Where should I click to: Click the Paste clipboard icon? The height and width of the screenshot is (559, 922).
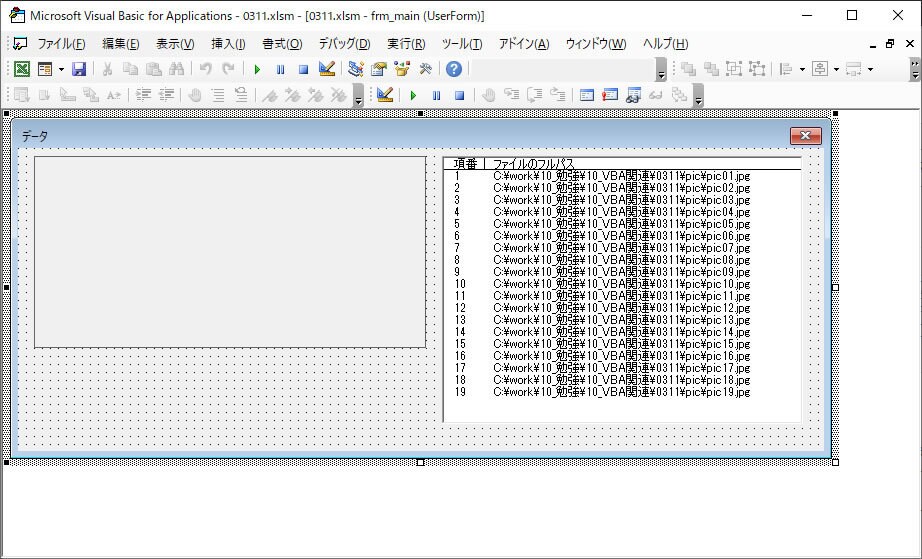point(153,69)
